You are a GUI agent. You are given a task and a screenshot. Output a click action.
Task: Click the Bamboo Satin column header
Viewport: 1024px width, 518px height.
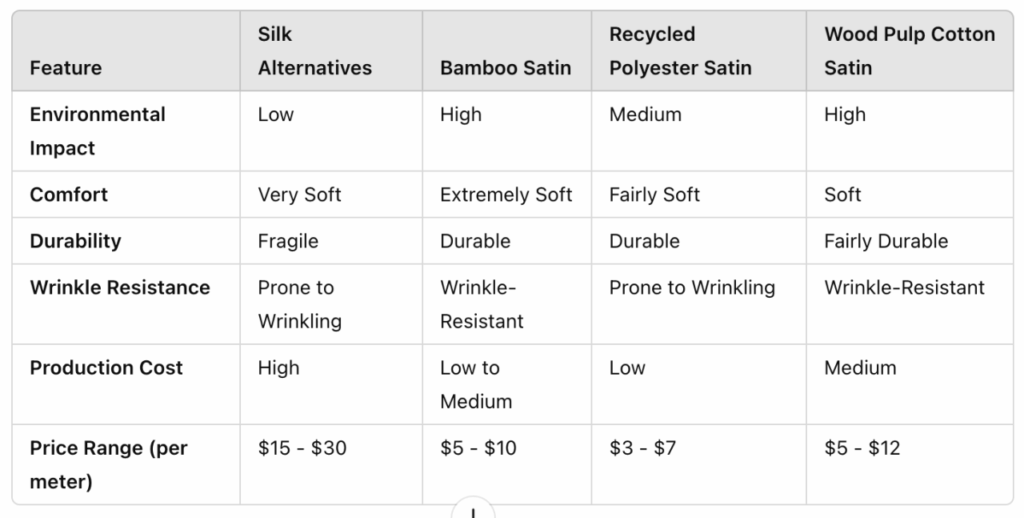pos(505,68)
